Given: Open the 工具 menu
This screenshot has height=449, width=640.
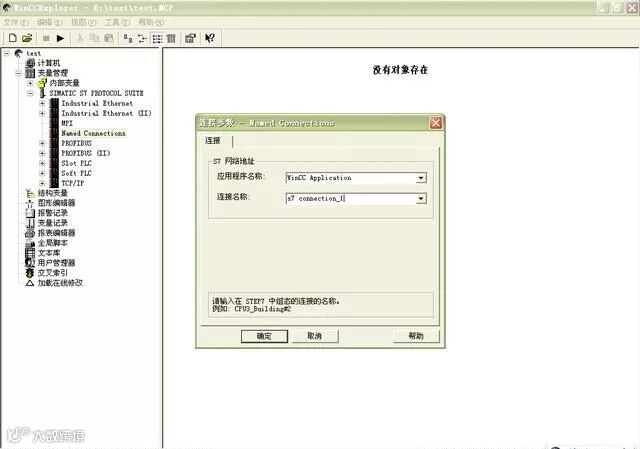Looking at the screenshot, I should click(x=117, y=22).
